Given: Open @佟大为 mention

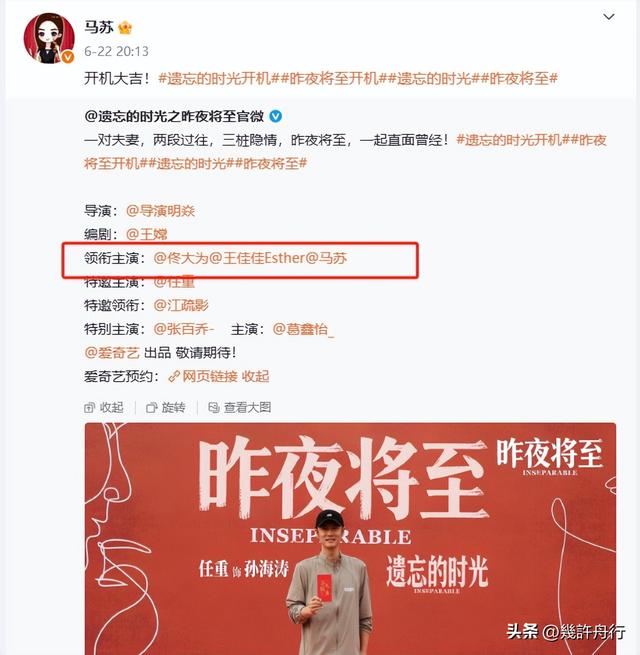Looking at the screenshot, I should (181, 258).
